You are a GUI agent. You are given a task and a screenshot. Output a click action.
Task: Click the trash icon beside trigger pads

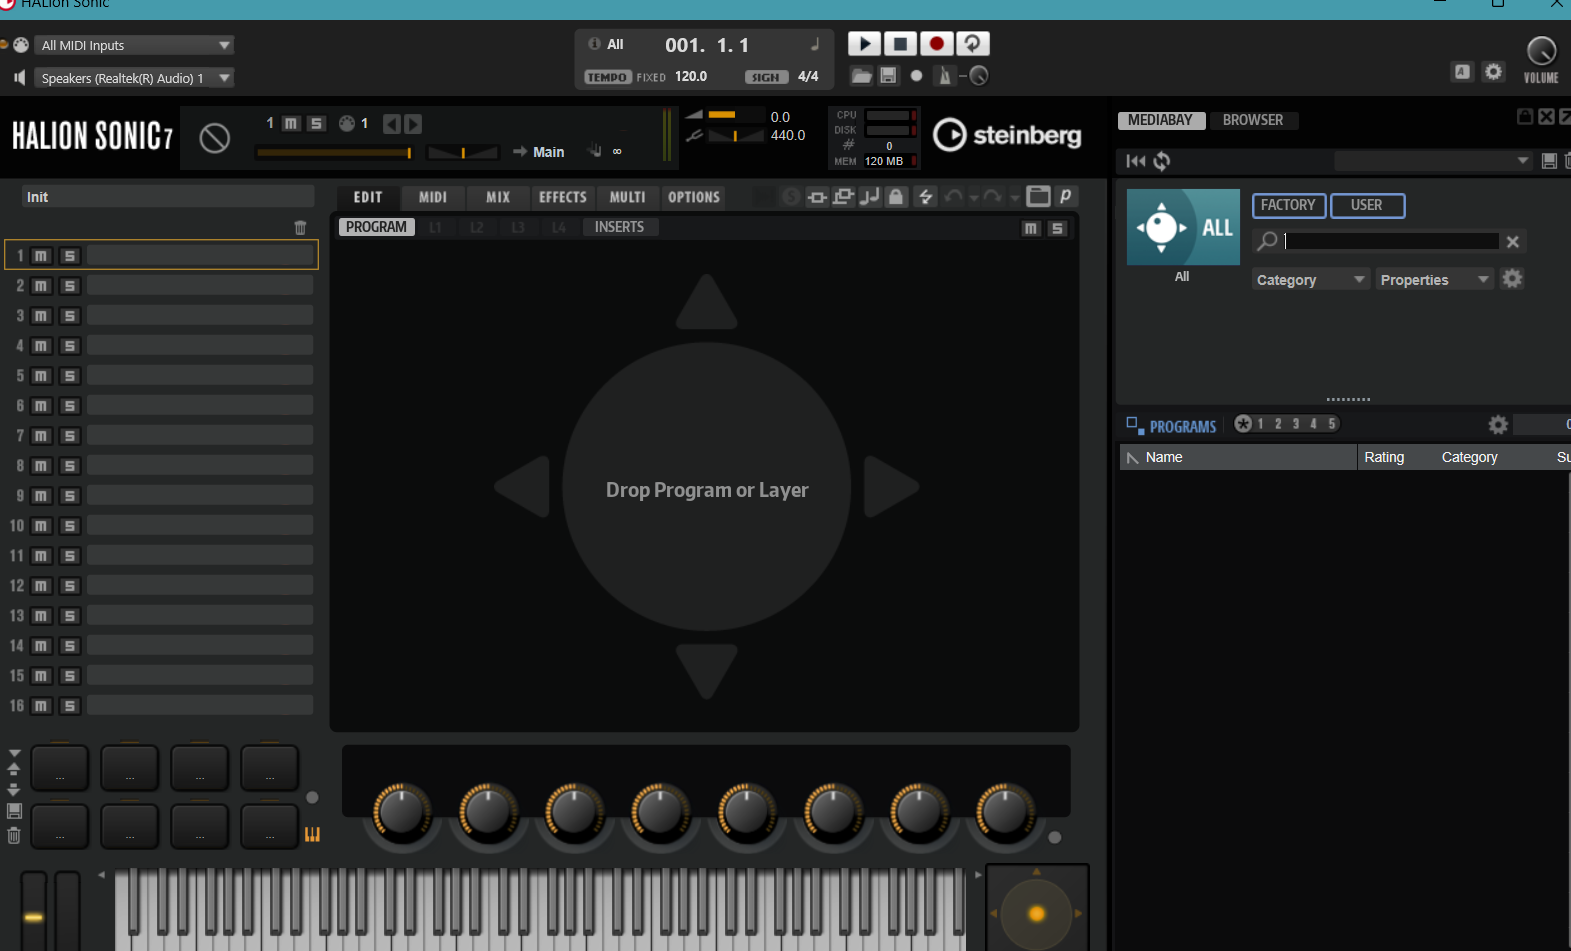14,836
